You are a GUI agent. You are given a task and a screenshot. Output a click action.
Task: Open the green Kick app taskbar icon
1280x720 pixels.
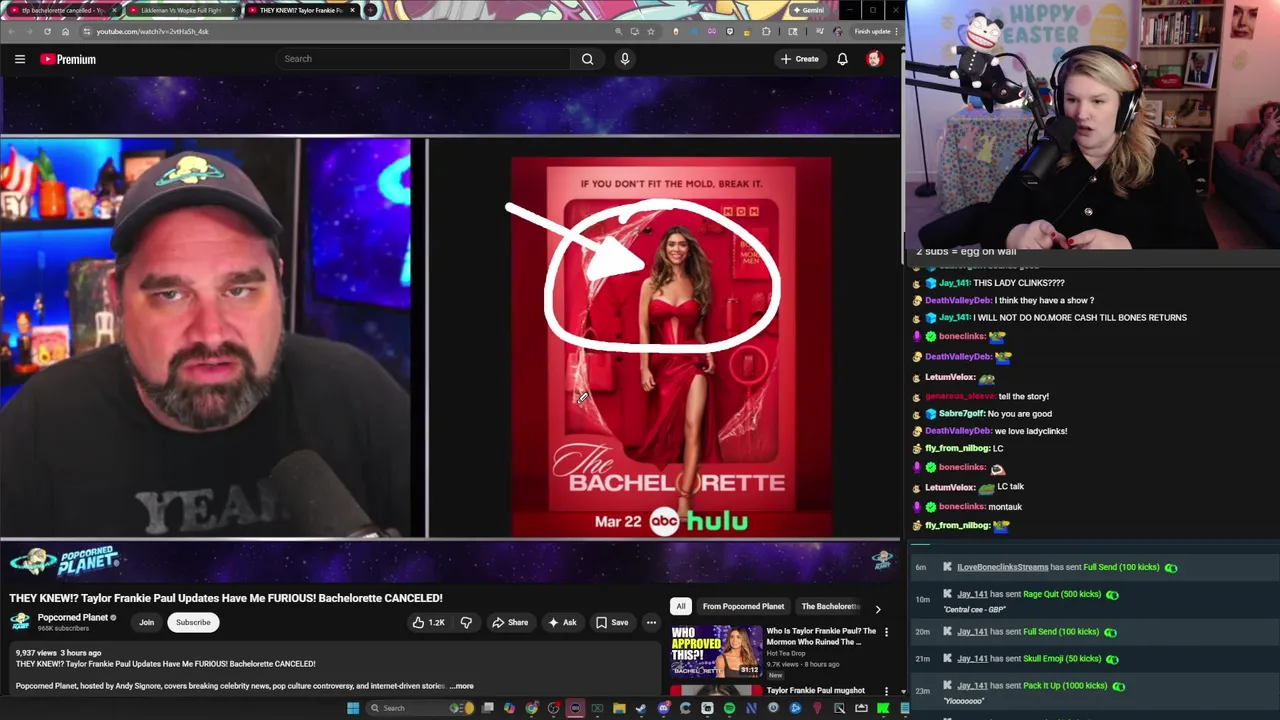point(882,708)
